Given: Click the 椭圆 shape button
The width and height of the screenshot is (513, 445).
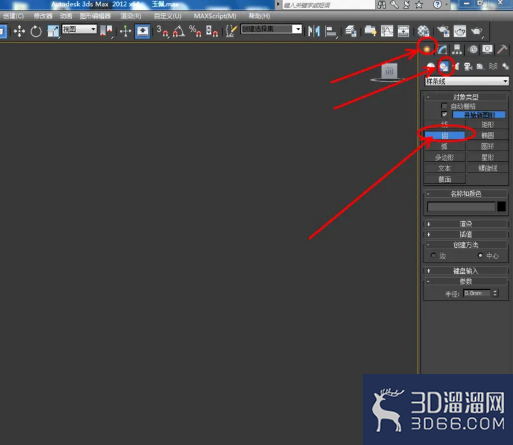Looking at the screenshot, I should tap(487, 135).
